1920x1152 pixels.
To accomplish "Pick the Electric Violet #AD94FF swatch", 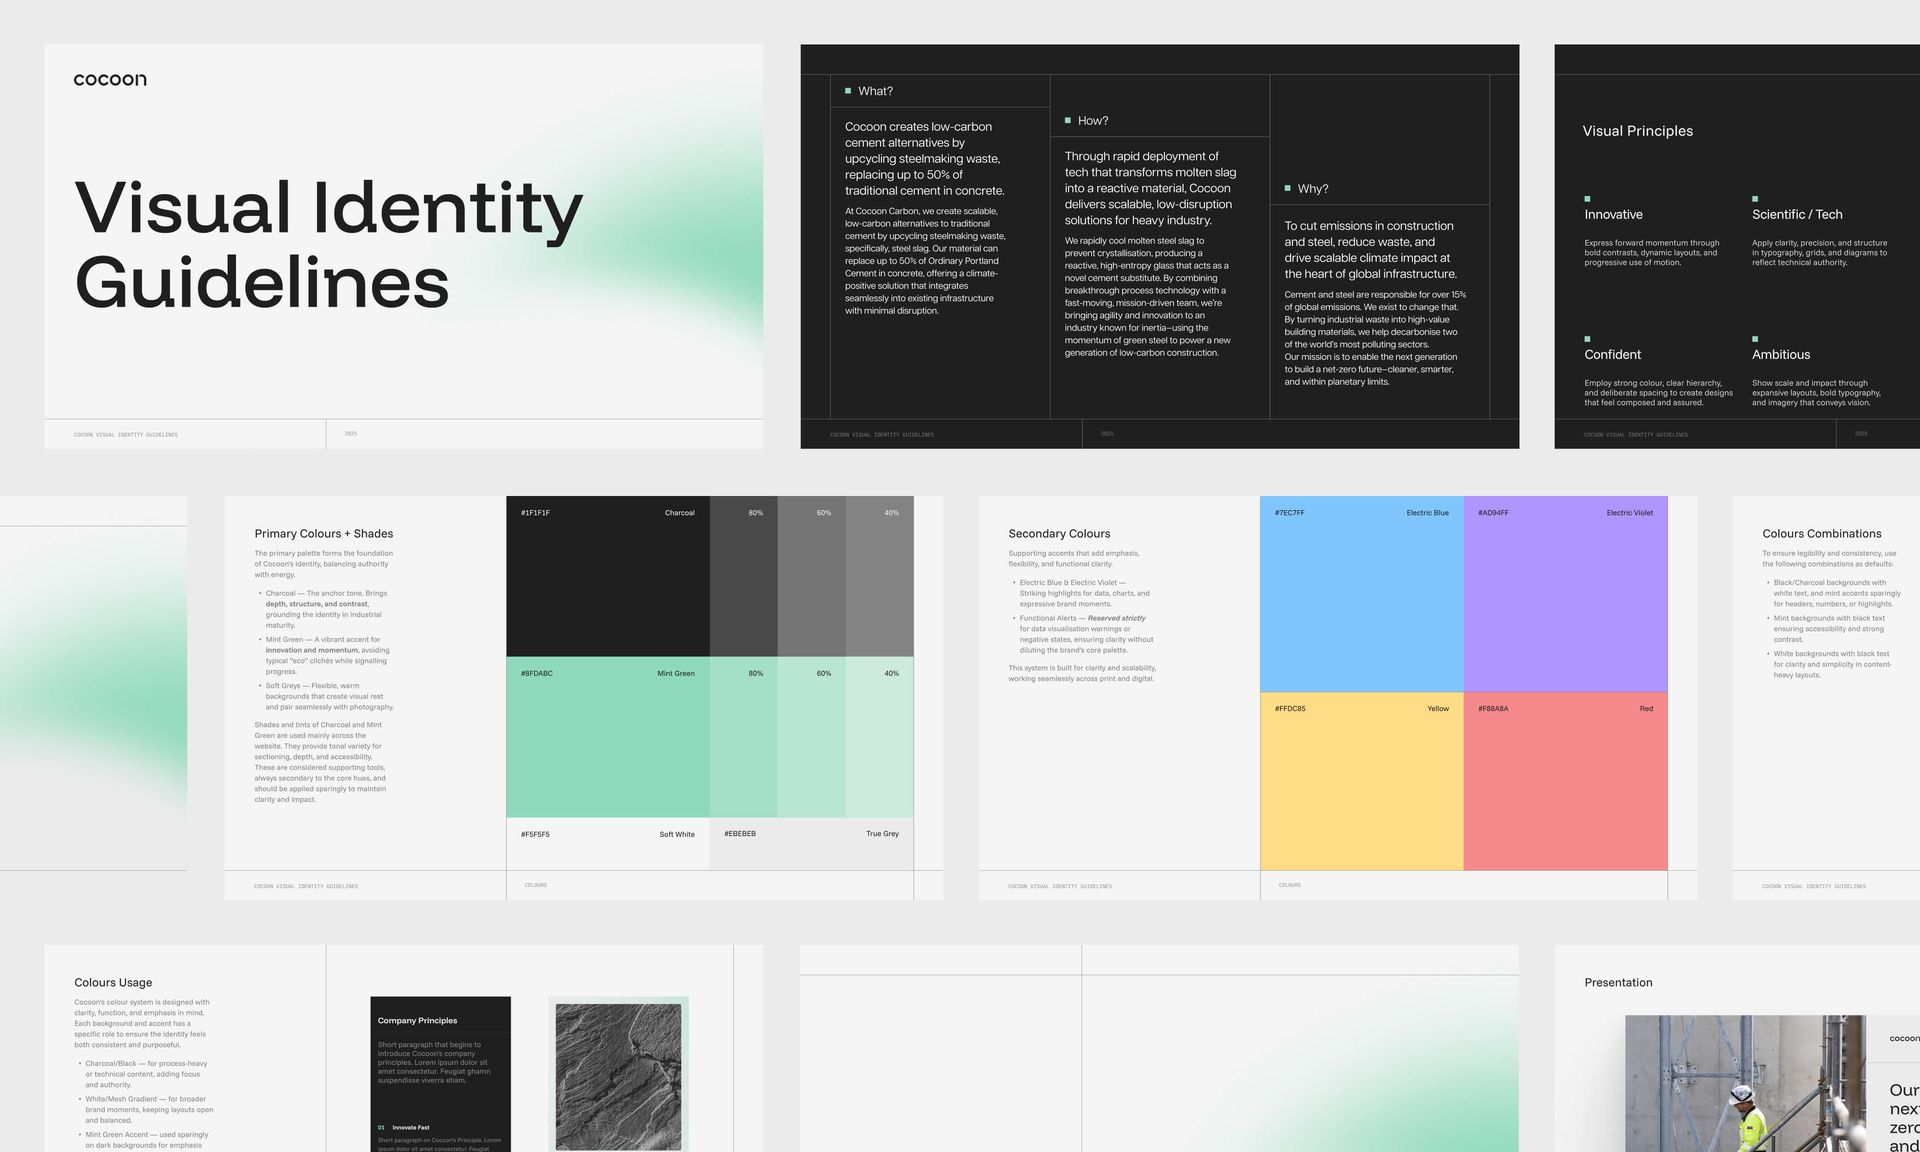I will click(1566, 594).
